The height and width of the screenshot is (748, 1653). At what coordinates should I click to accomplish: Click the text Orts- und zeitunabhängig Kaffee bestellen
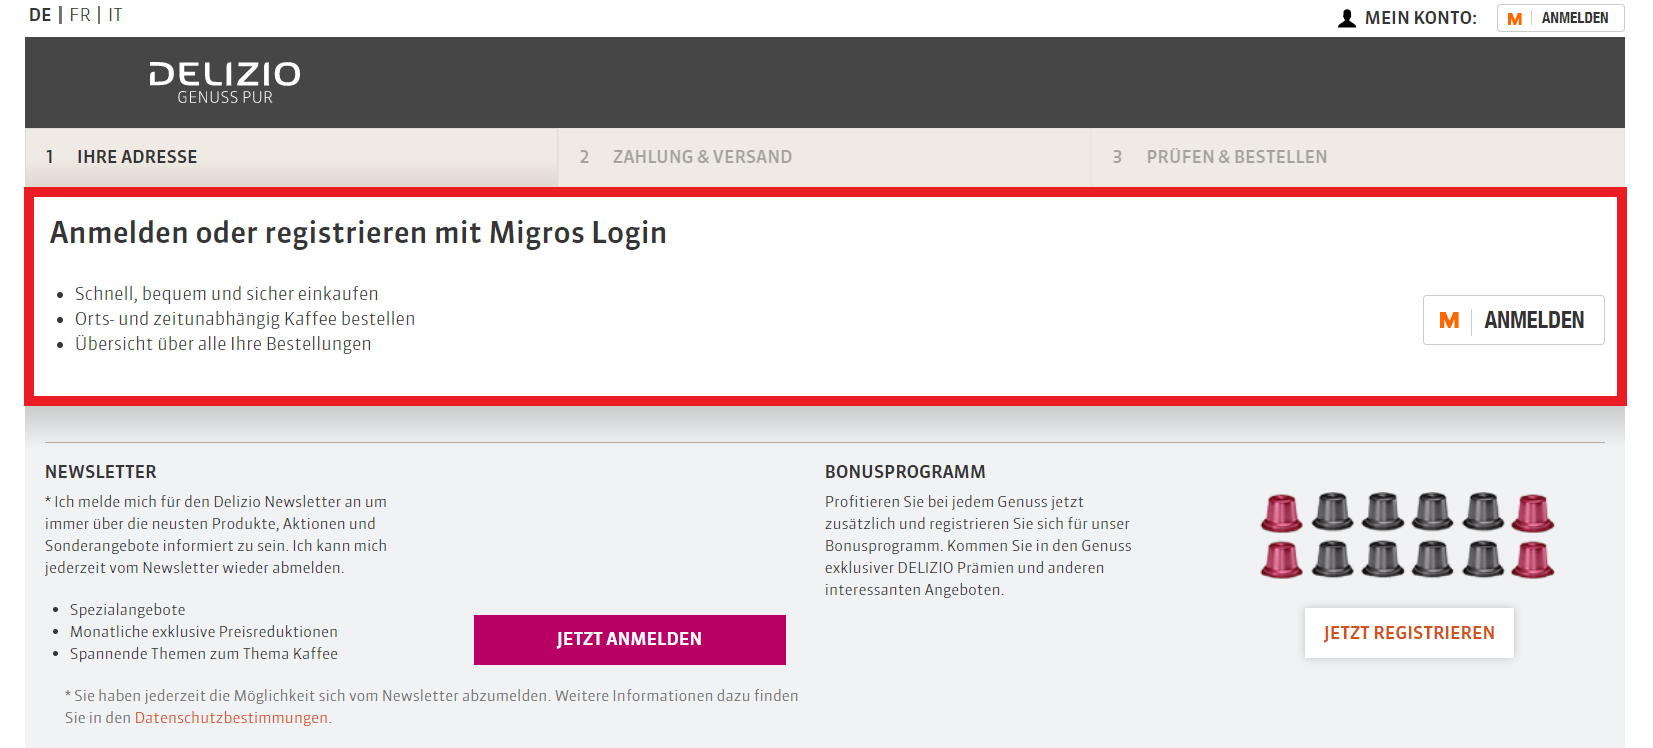click(x=245, y=319)
